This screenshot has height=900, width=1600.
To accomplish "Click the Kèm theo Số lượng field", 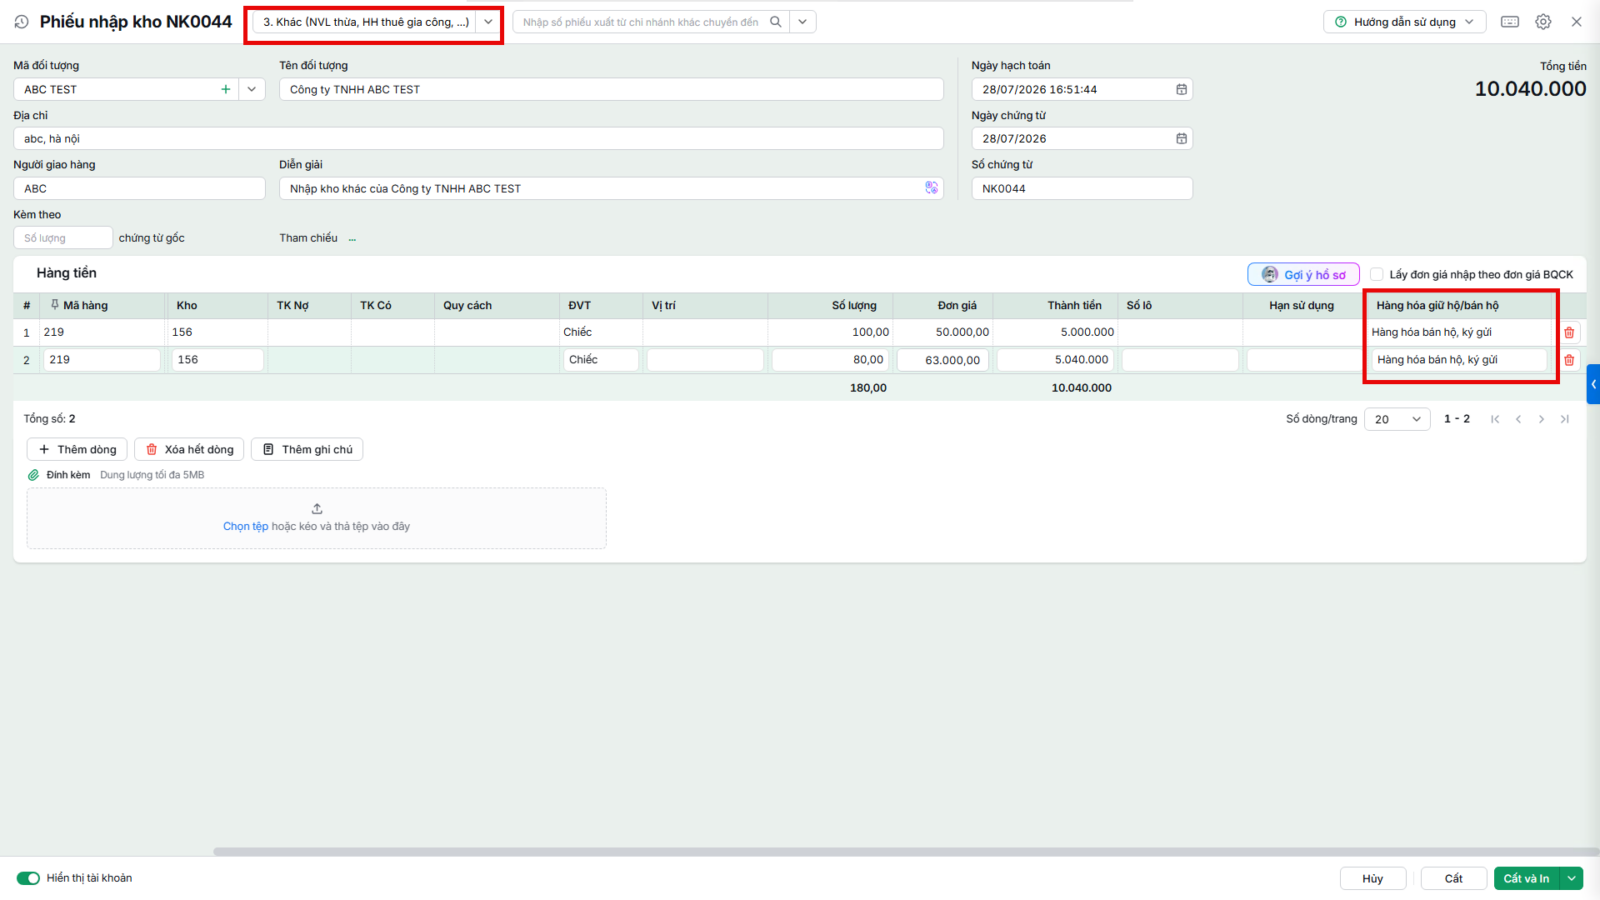I will click(63, 238).
